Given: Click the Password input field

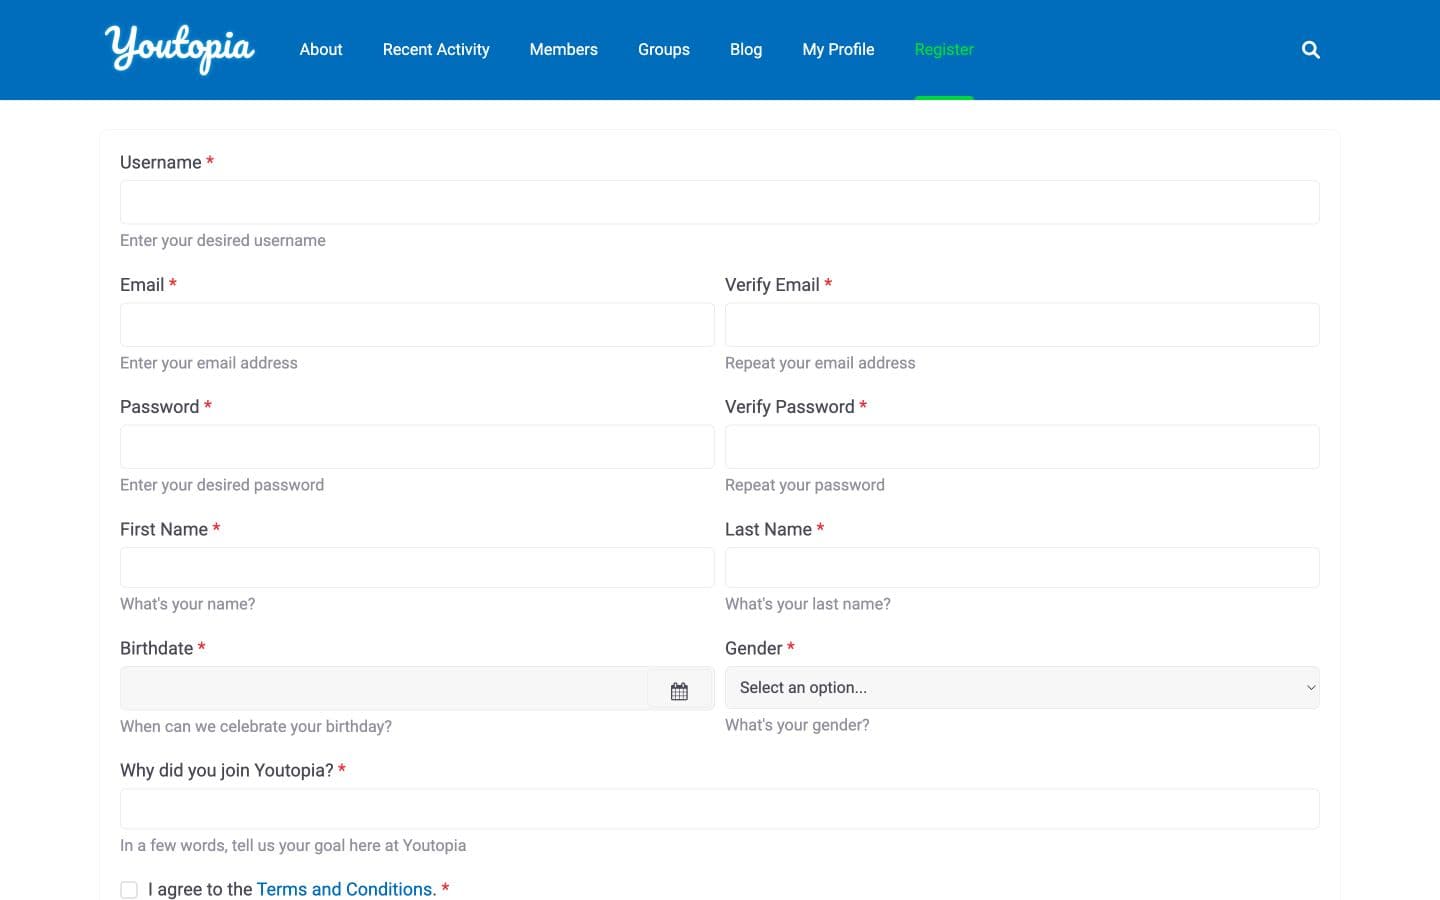Looking at the screenshot, I should (417, 447).
